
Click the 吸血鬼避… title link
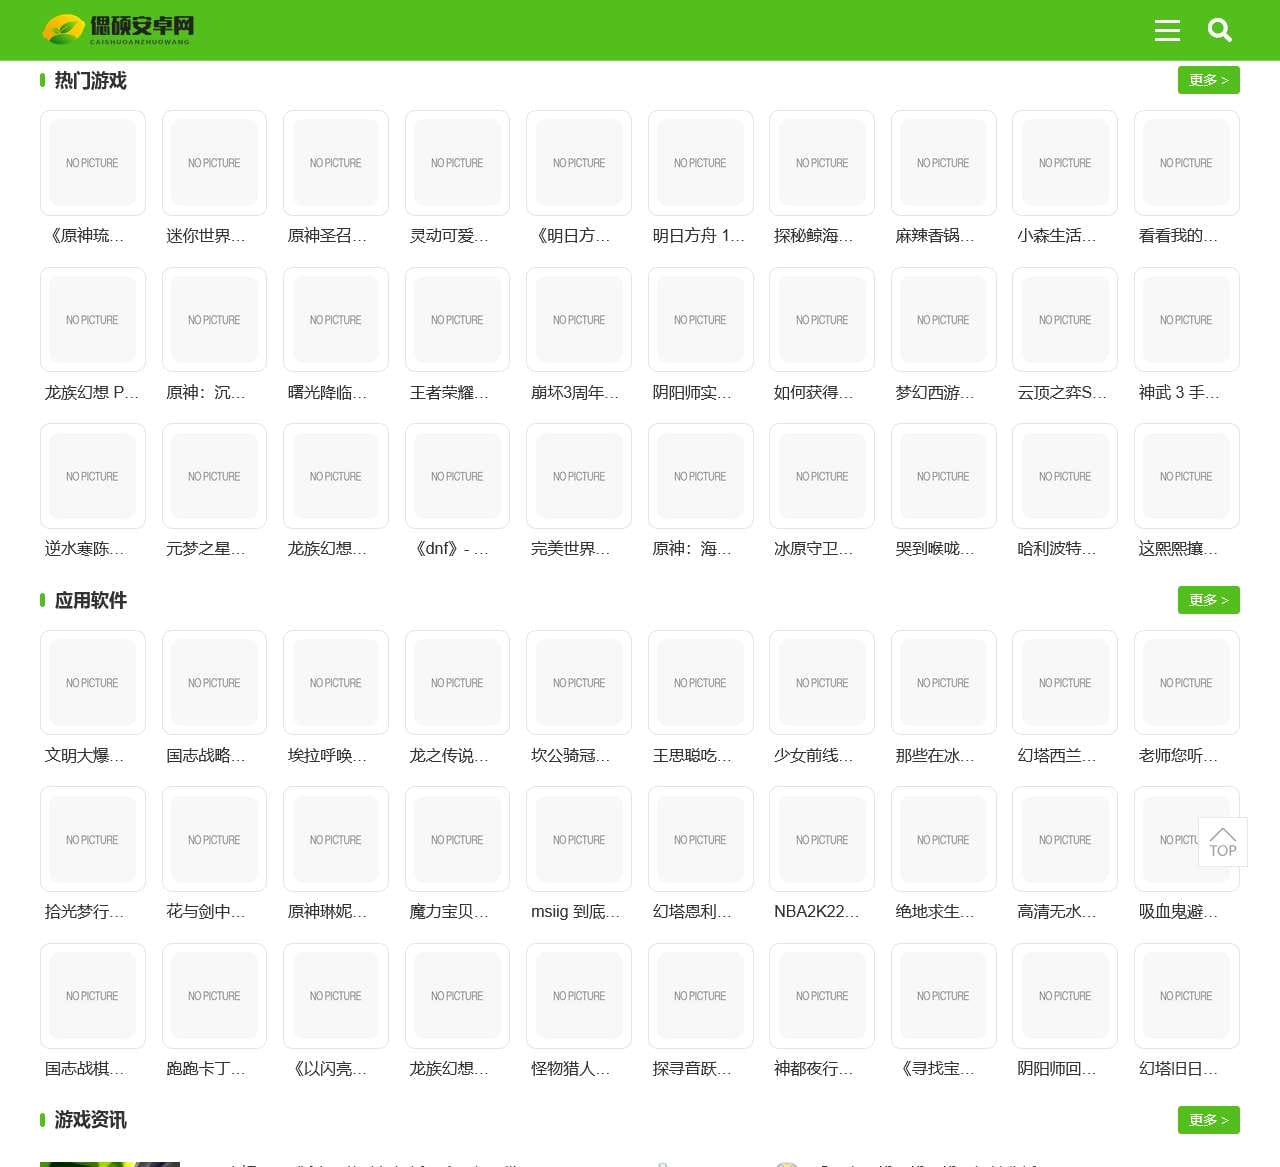[x=1178, y=912]
